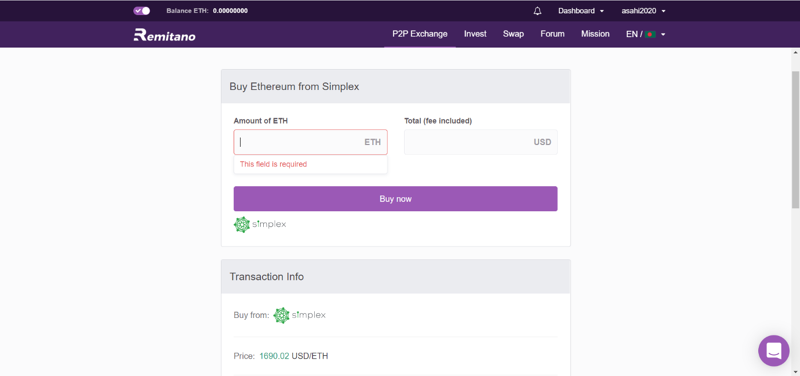
Task: Click the Total fee included USD field
Action: pyautogui.click(x=481, y=142)
